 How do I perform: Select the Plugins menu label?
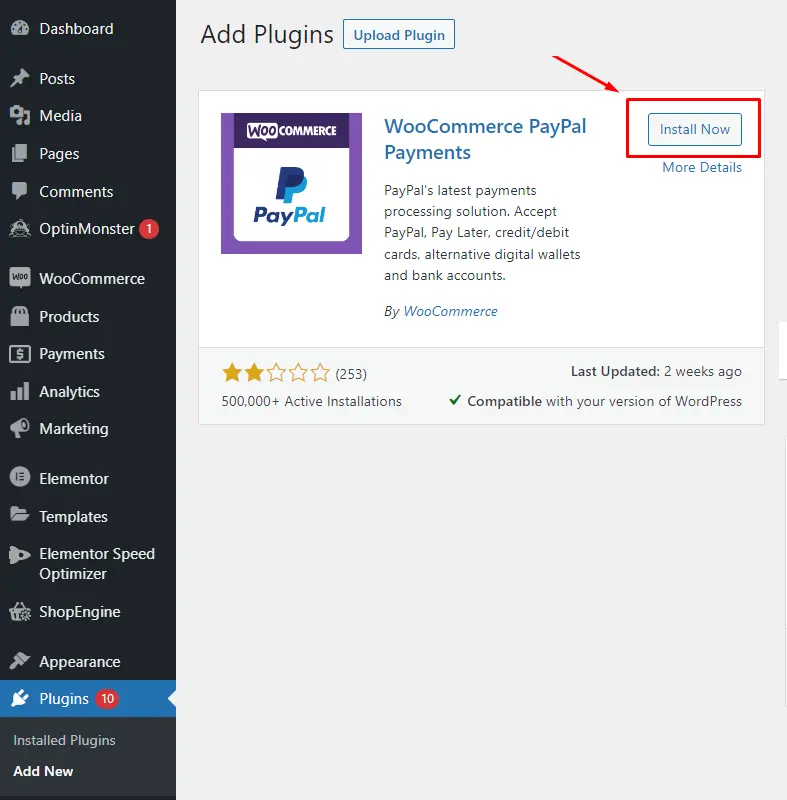pyautogui.click(x=64, y=698)
